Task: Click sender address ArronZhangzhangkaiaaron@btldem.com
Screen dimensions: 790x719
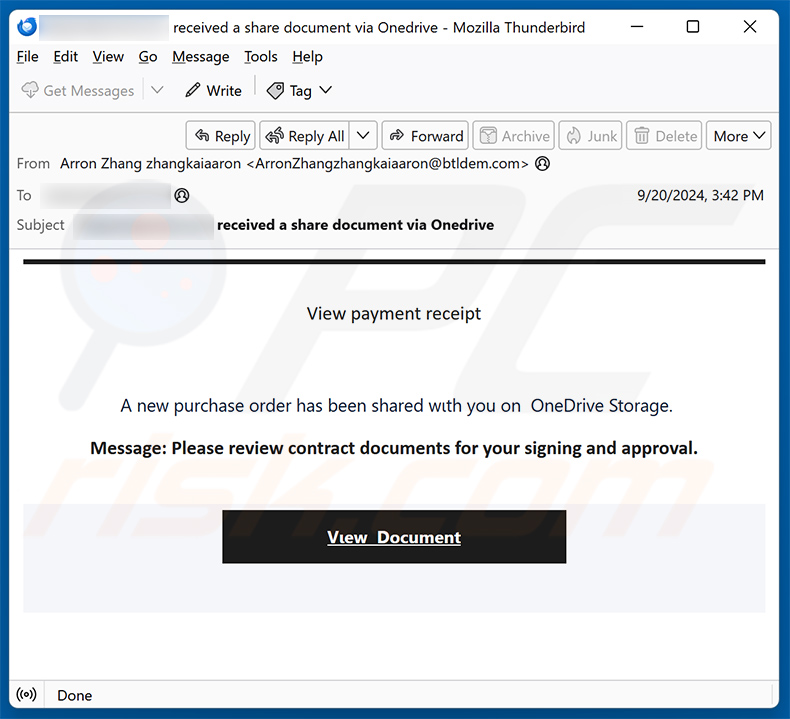Action: [x=387, y=163]
